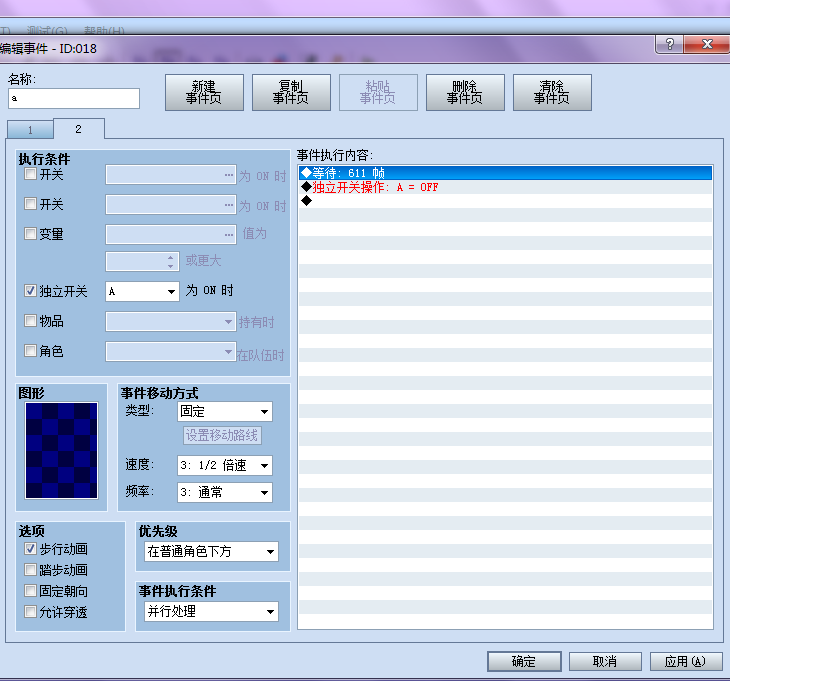Open the 优先级 dropdown
819x681 pixels.
pos(211,551)
